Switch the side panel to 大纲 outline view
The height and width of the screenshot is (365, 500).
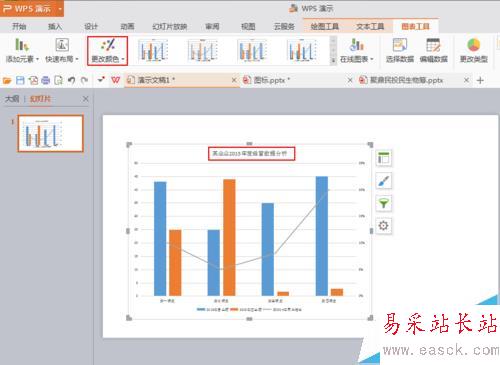point(12,99)
